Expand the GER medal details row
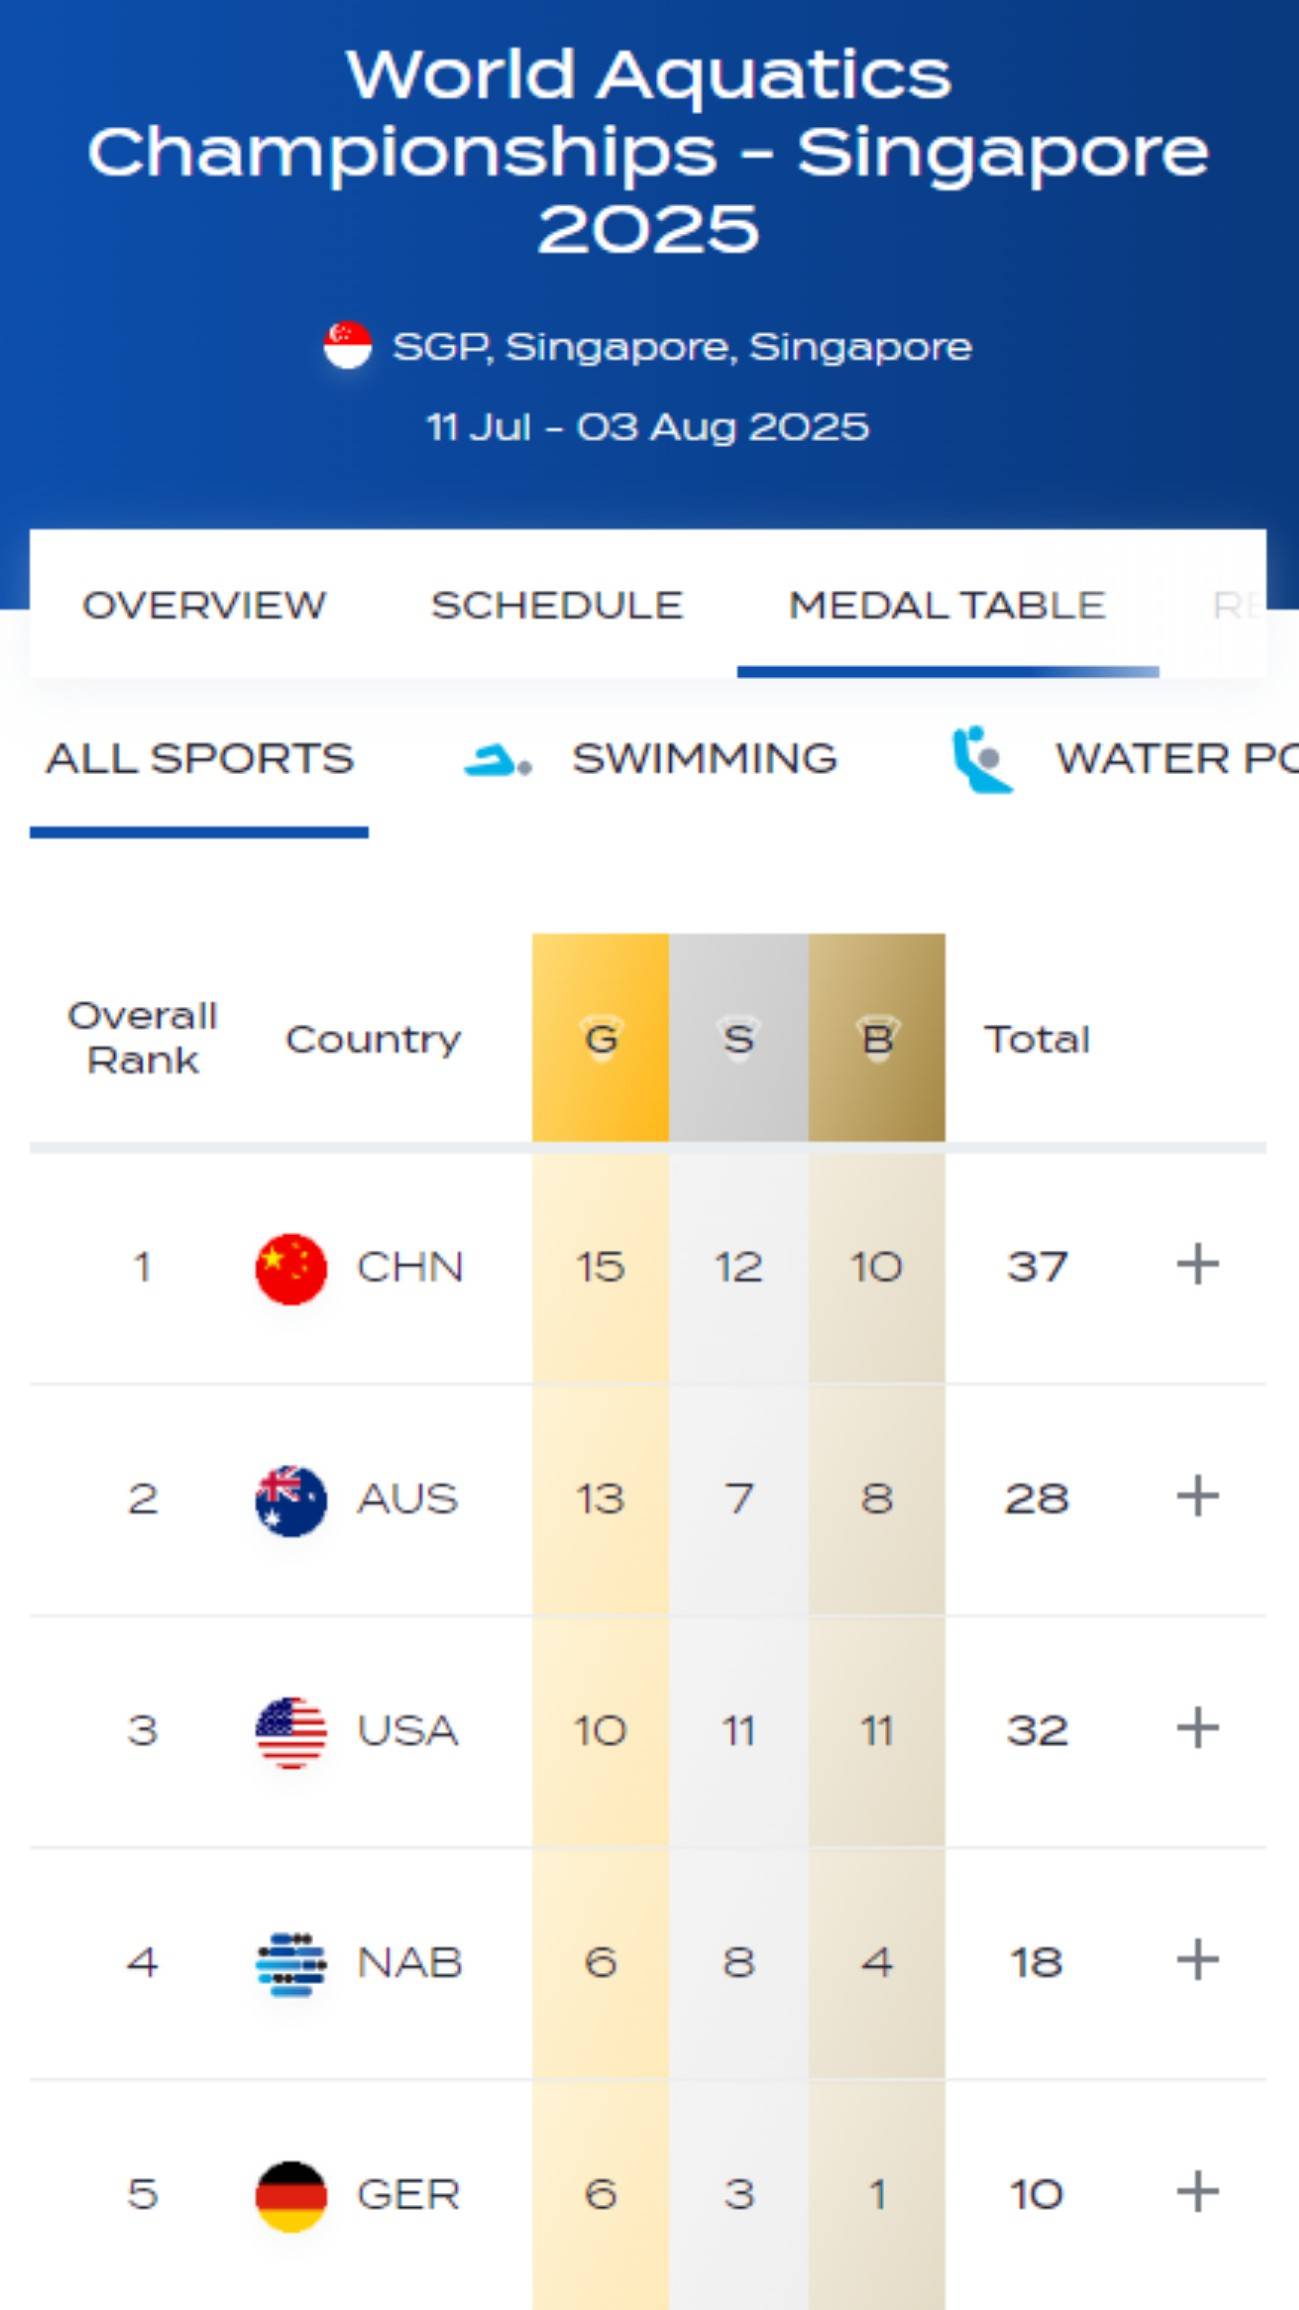 coord(1197,2192)
